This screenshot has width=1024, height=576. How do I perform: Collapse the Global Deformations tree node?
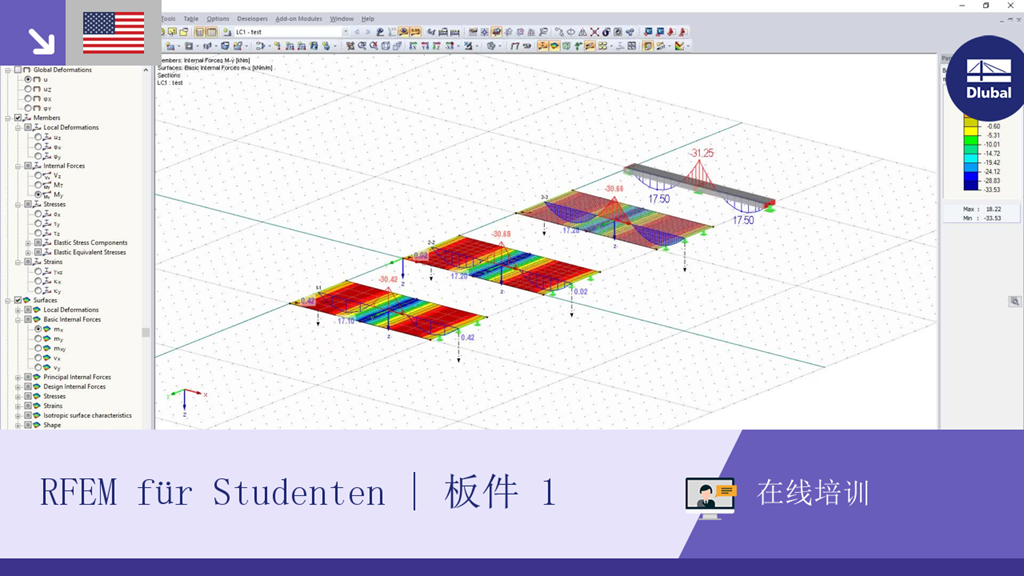tap(8, 69)
